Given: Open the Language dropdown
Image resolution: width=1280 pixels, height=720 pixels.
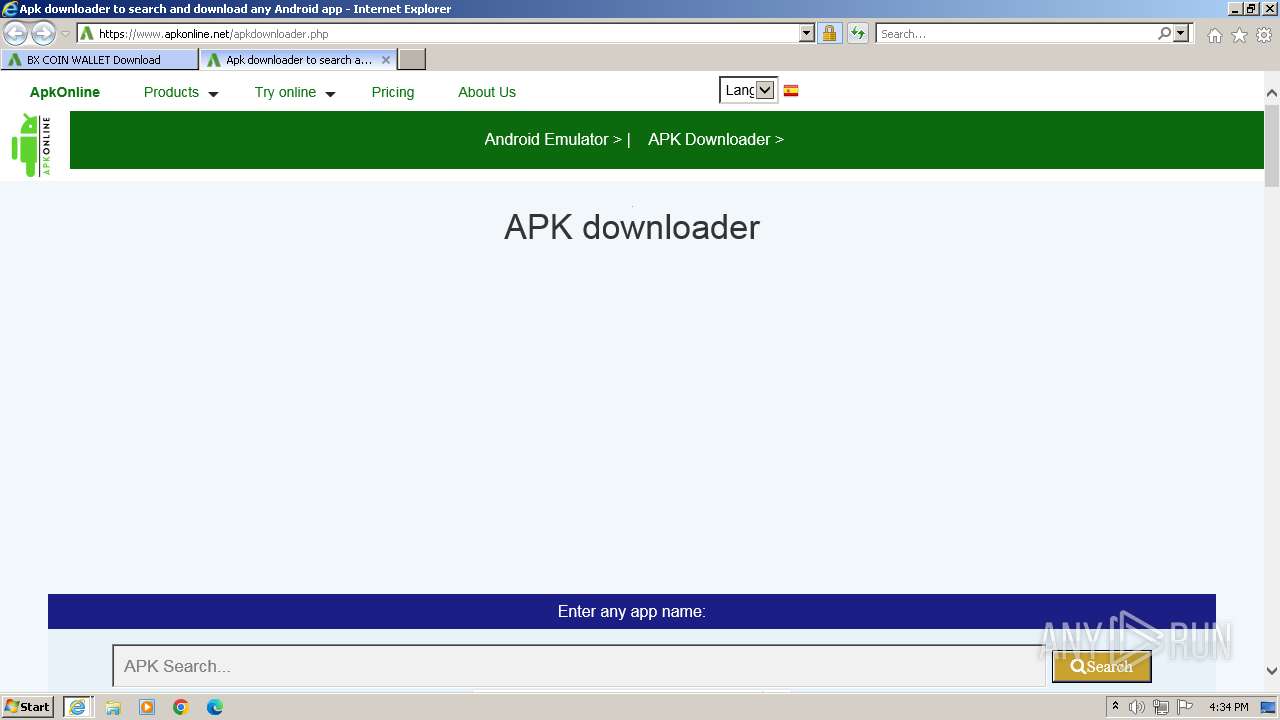Looking at the screenshot, I should pyautogui.click(x=748, y=90).
